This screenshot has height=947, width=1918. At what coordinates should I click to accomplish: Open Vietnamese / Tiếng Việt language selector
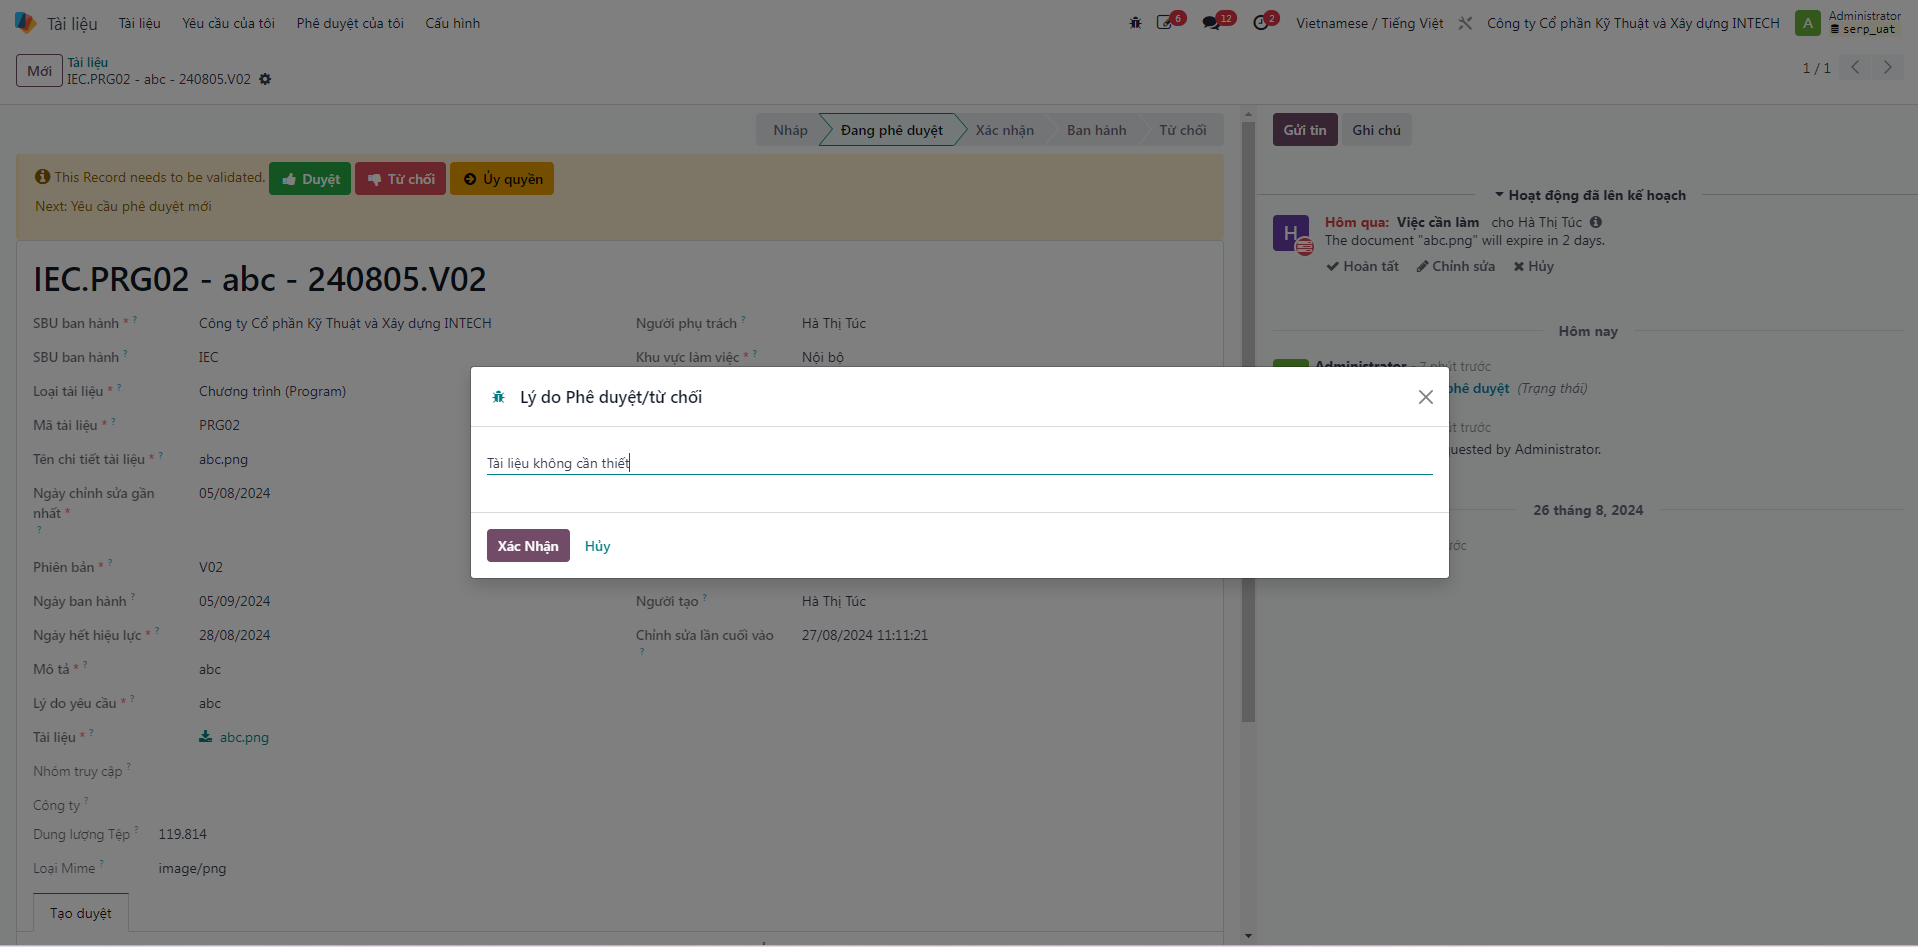pos(1369,23)
